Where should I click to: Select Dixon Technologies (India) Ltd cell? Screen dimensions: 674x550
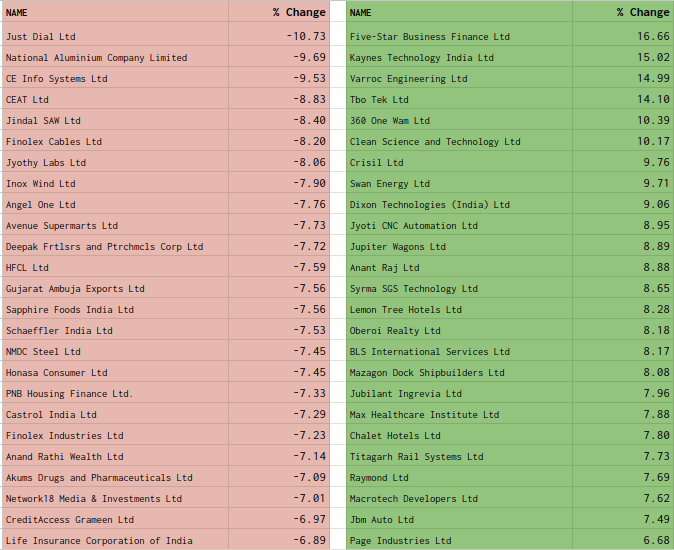[459, 205]
